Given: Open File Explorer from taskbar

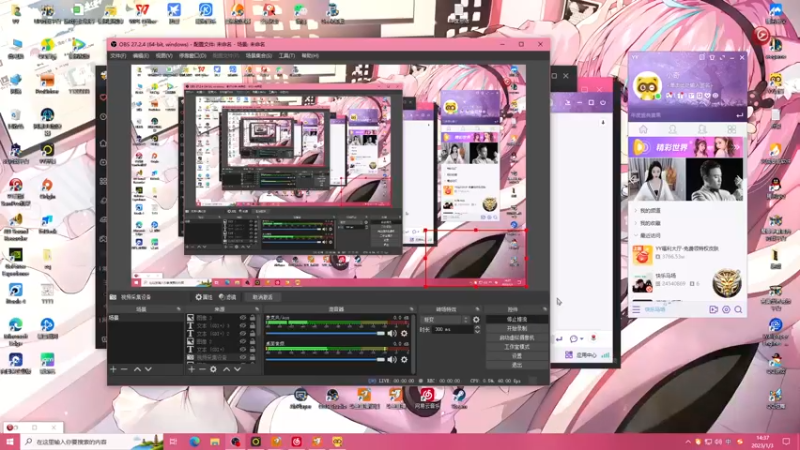Looking at the screenshot, I should 215,441.
